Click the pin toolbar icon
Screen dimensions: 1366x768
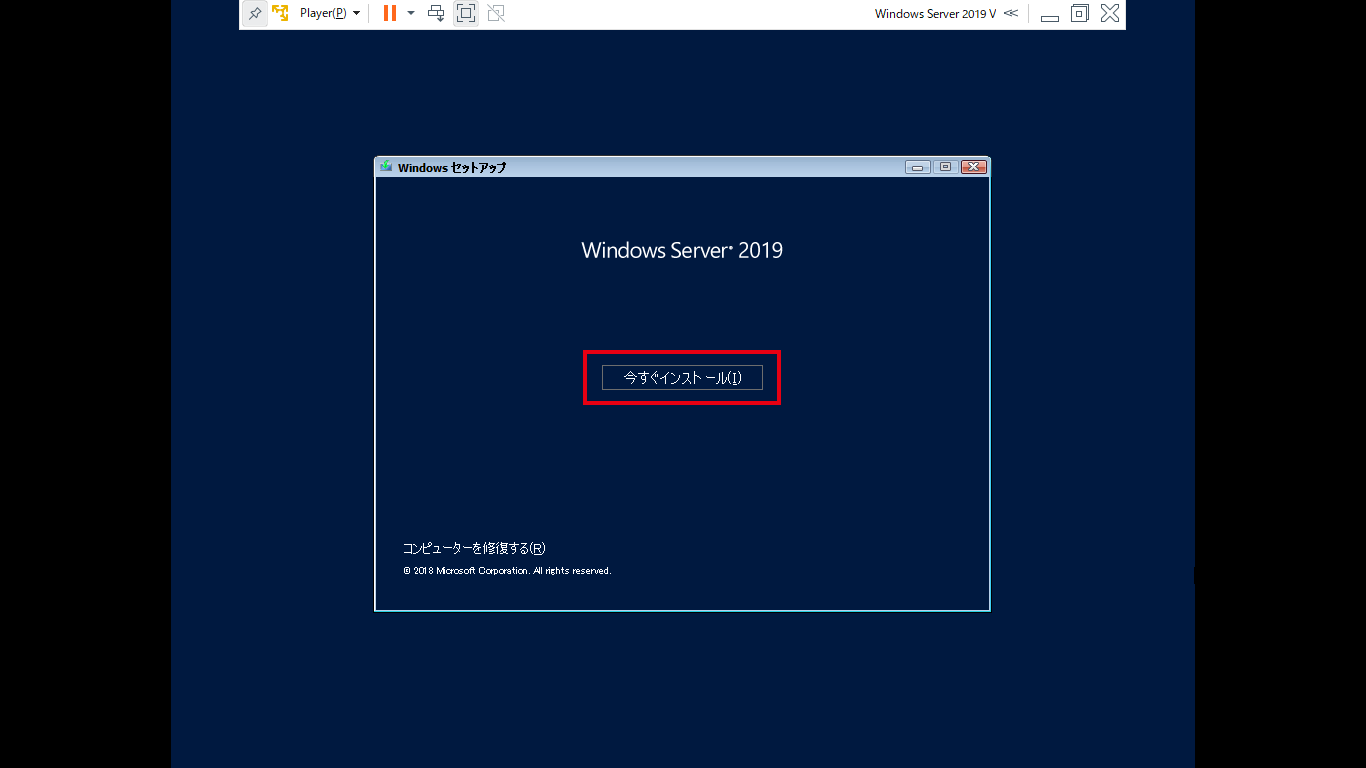tap(255, 14)
